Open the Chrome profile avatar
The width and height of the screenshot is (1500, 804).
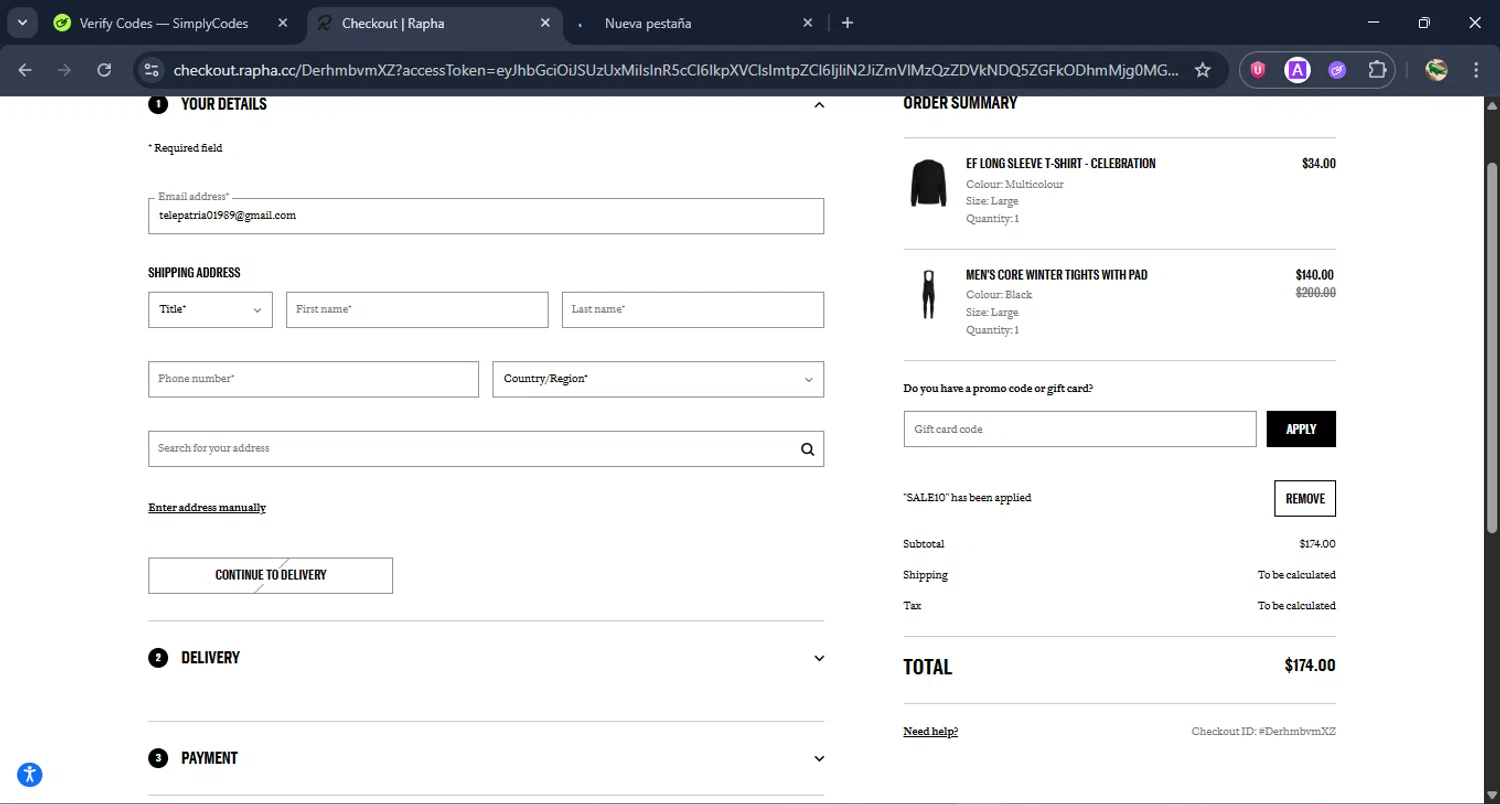pyautogui.click(x=1437, y=70)
